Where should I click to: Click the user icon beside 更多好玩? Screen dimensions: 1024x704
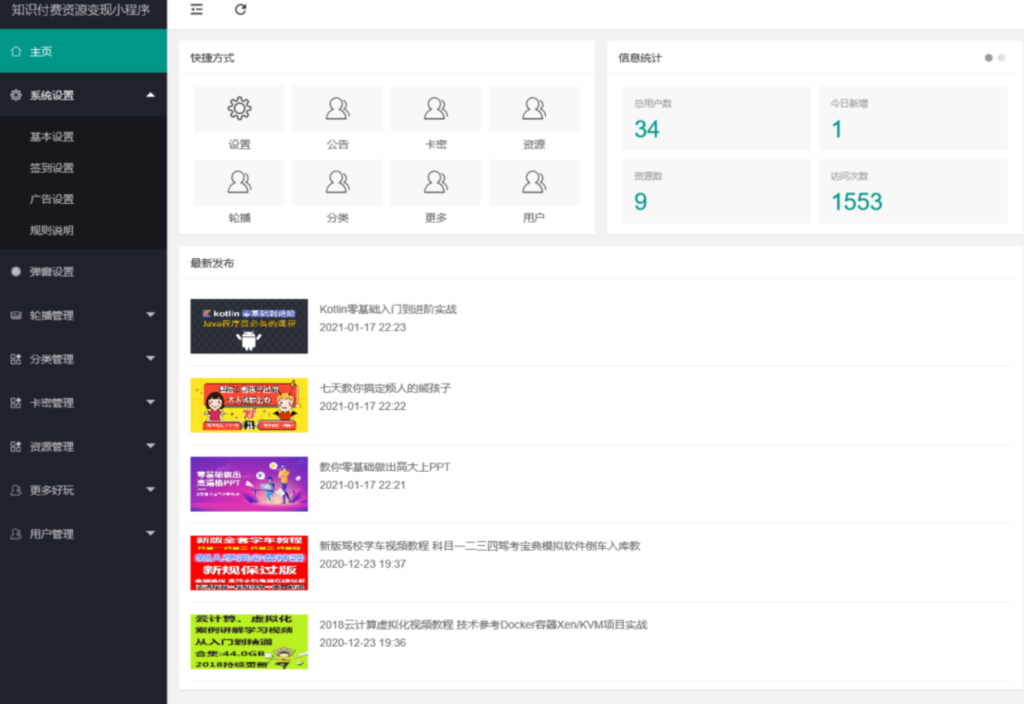16,490
